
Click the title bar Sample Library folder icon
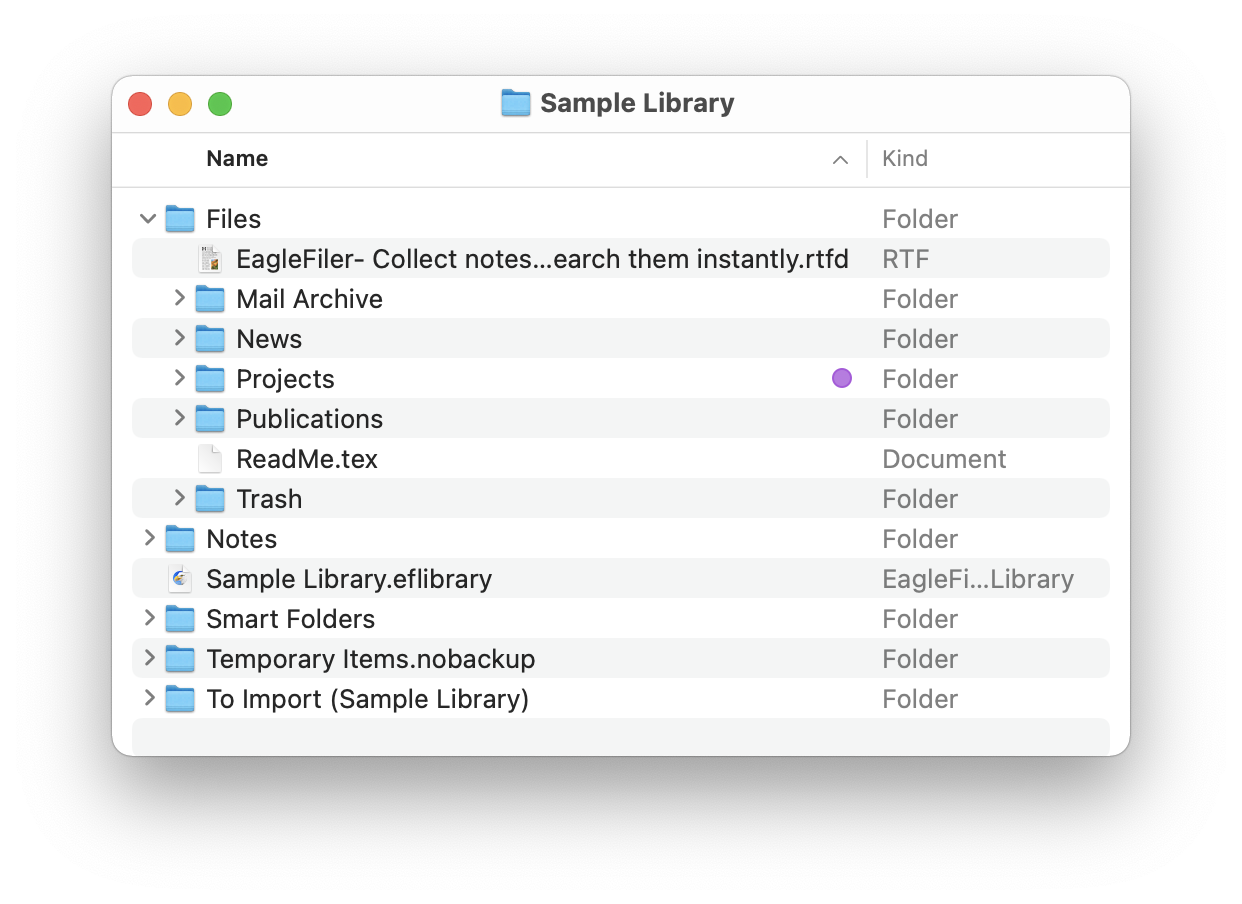[515, 103]
